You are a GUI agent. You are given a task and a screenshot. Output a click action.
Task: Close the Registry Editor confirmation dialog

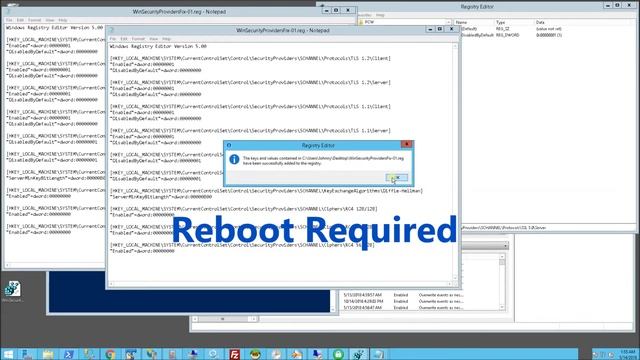pyautogui.click(x=407, y=144)
